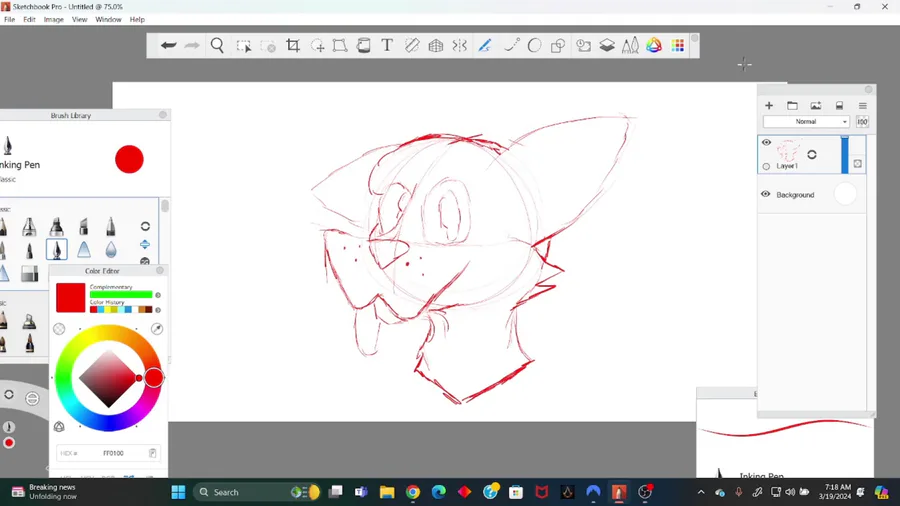This screenshot has height=506, width=900.
Task: Click the hue handle on the color wheel
Action: 154,377
